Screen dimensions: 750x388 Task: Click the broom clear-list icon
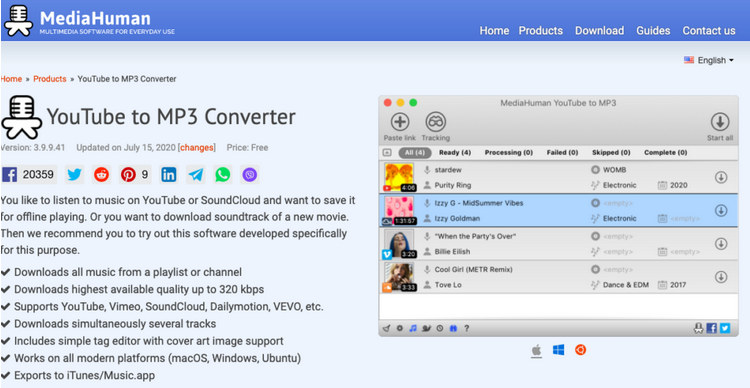(386, 329)
